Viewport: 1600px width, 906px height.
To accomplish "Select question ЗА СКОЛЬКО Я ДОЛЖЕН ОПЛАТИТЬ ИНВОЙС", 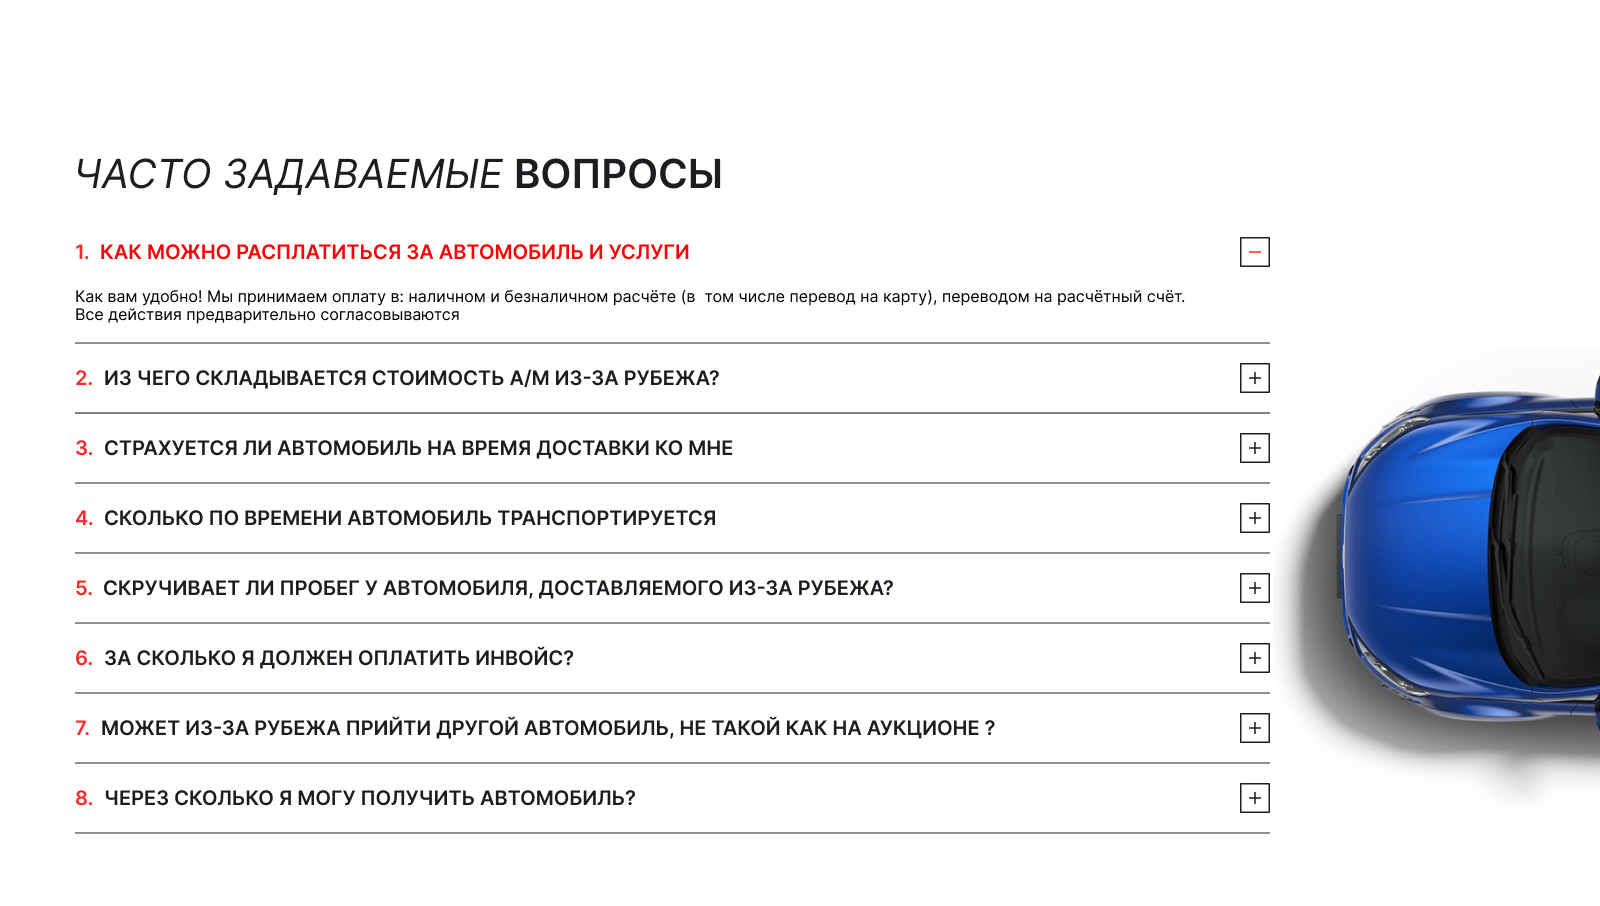I will coord(340,658).
